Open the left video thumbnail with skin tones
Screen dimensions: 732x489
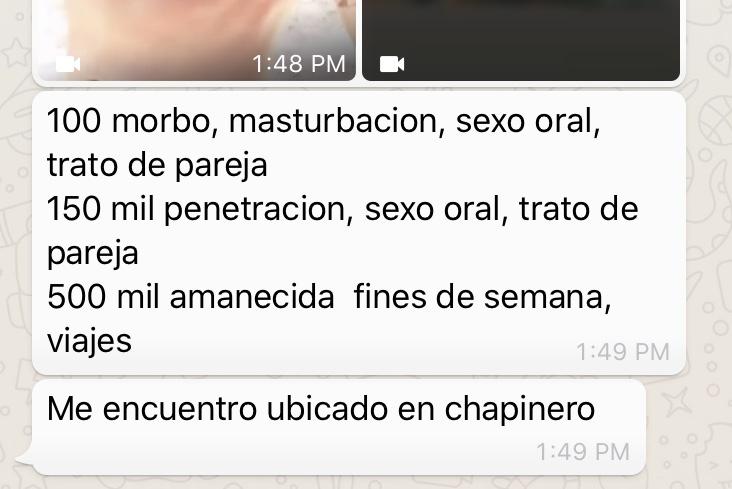(x=196, y=40)
